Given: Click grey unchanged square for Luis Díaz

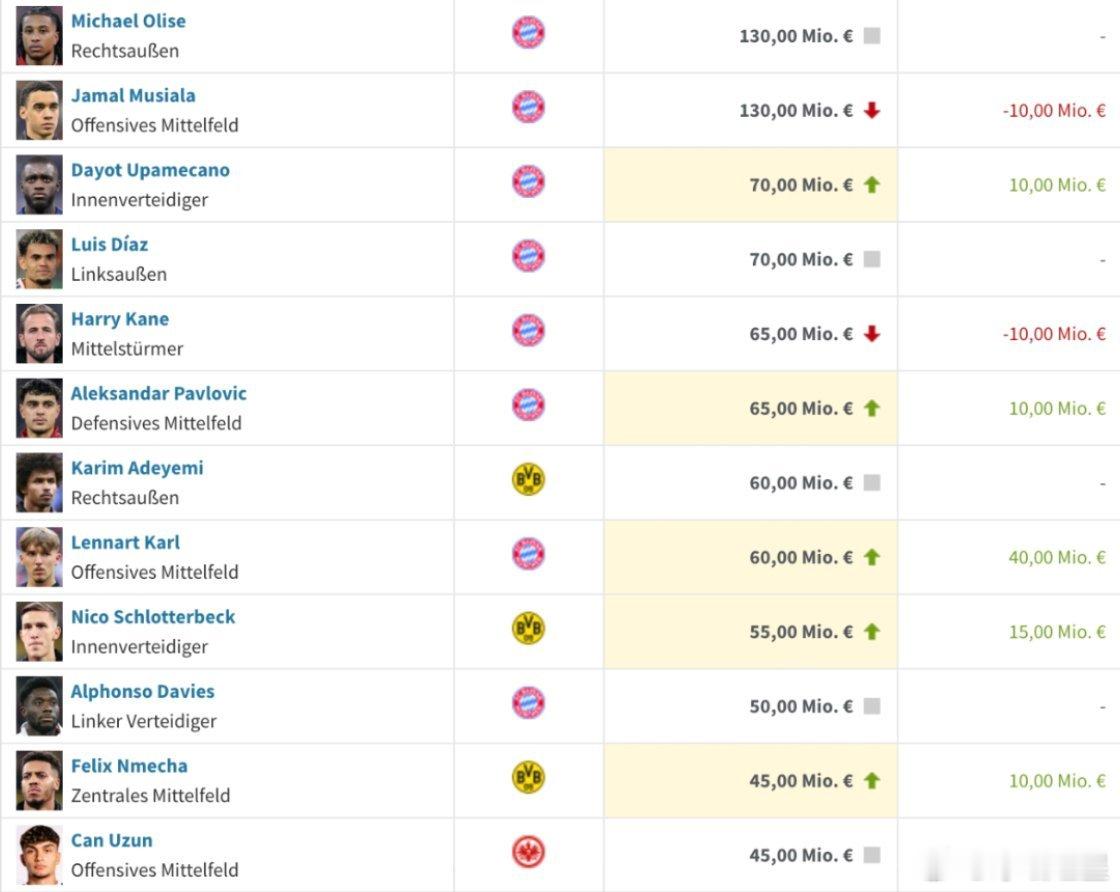Looking at the screenshot, I should [x=872, y=259].
